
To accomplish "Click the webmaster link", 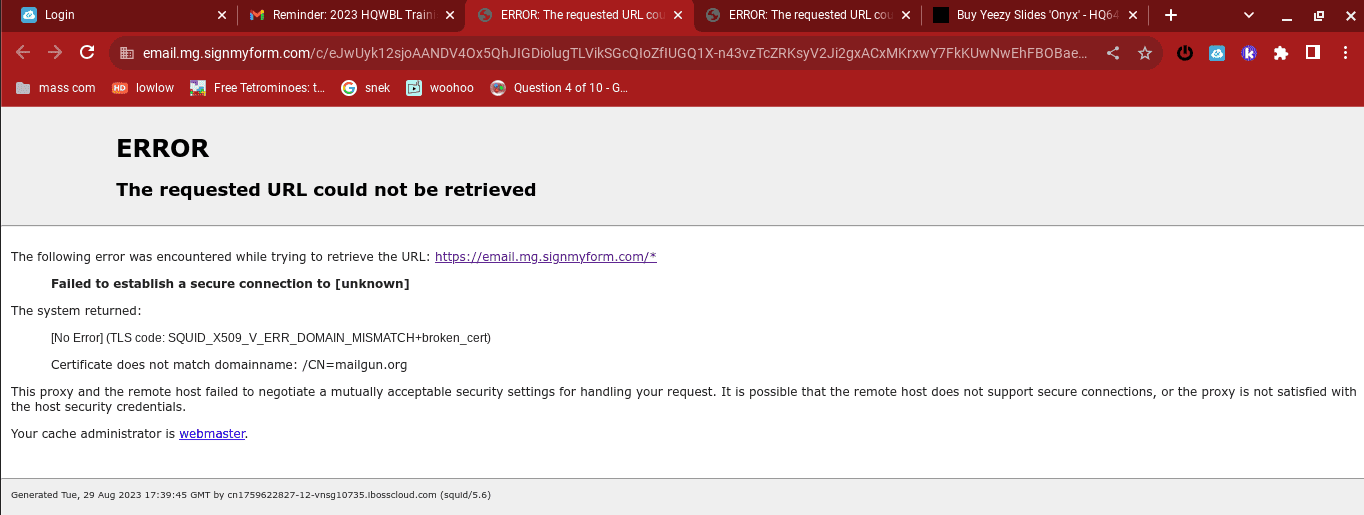I will coord(212,434).
